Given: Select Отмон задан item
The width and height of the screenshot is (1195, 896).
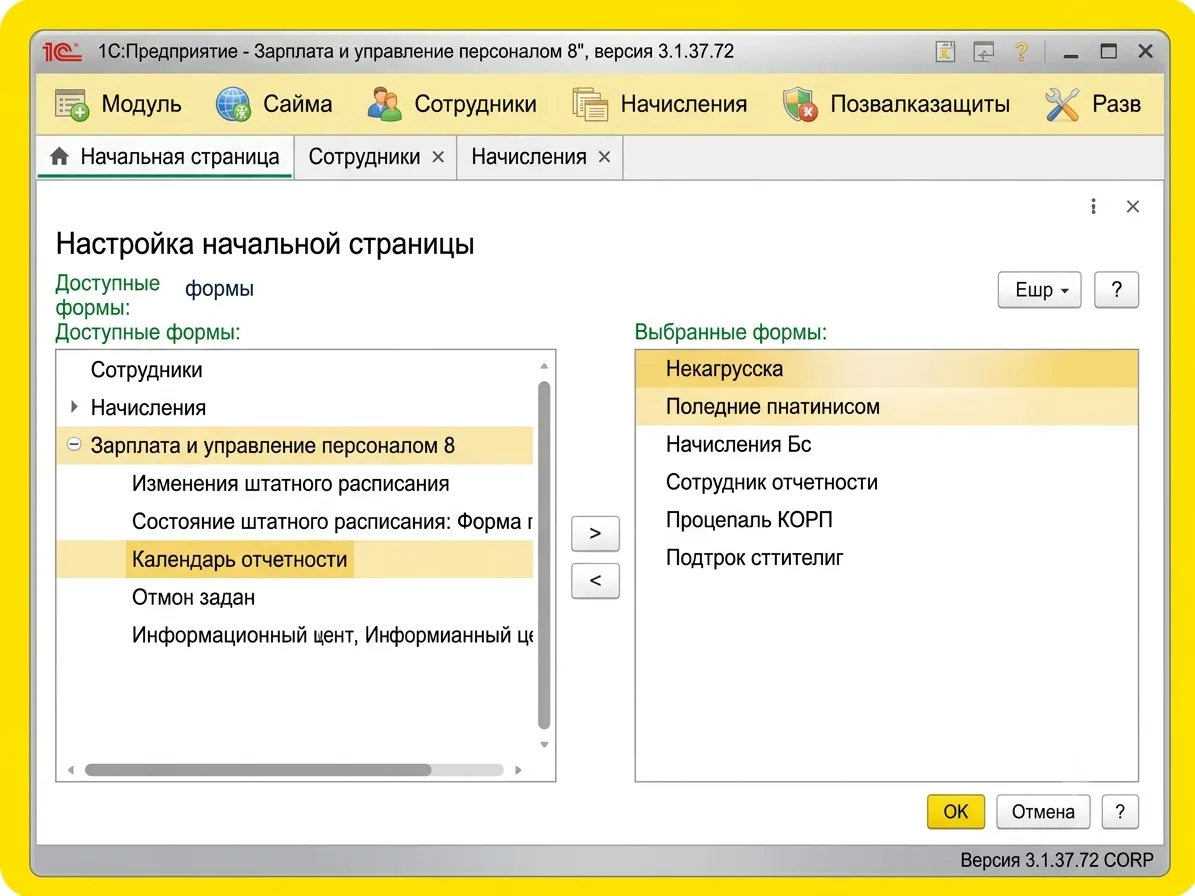Looking at the screenshot, I should (x=295, y=597).
